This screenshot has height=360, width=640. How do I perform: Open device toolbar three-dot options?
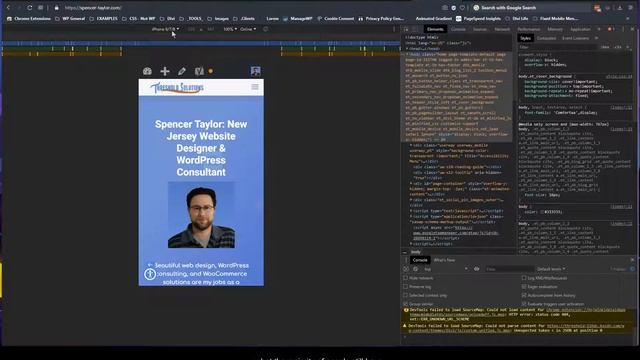point(394,29)
